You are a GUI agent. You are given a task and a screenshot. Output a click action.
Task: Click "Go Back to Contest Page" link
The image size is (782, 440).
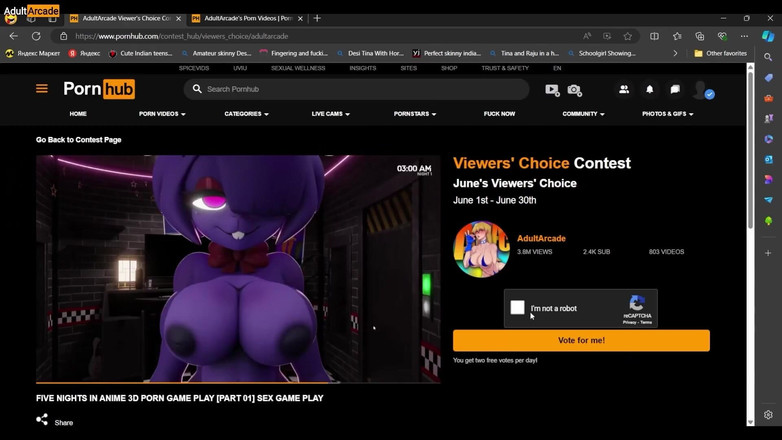(x=79, y=140)
